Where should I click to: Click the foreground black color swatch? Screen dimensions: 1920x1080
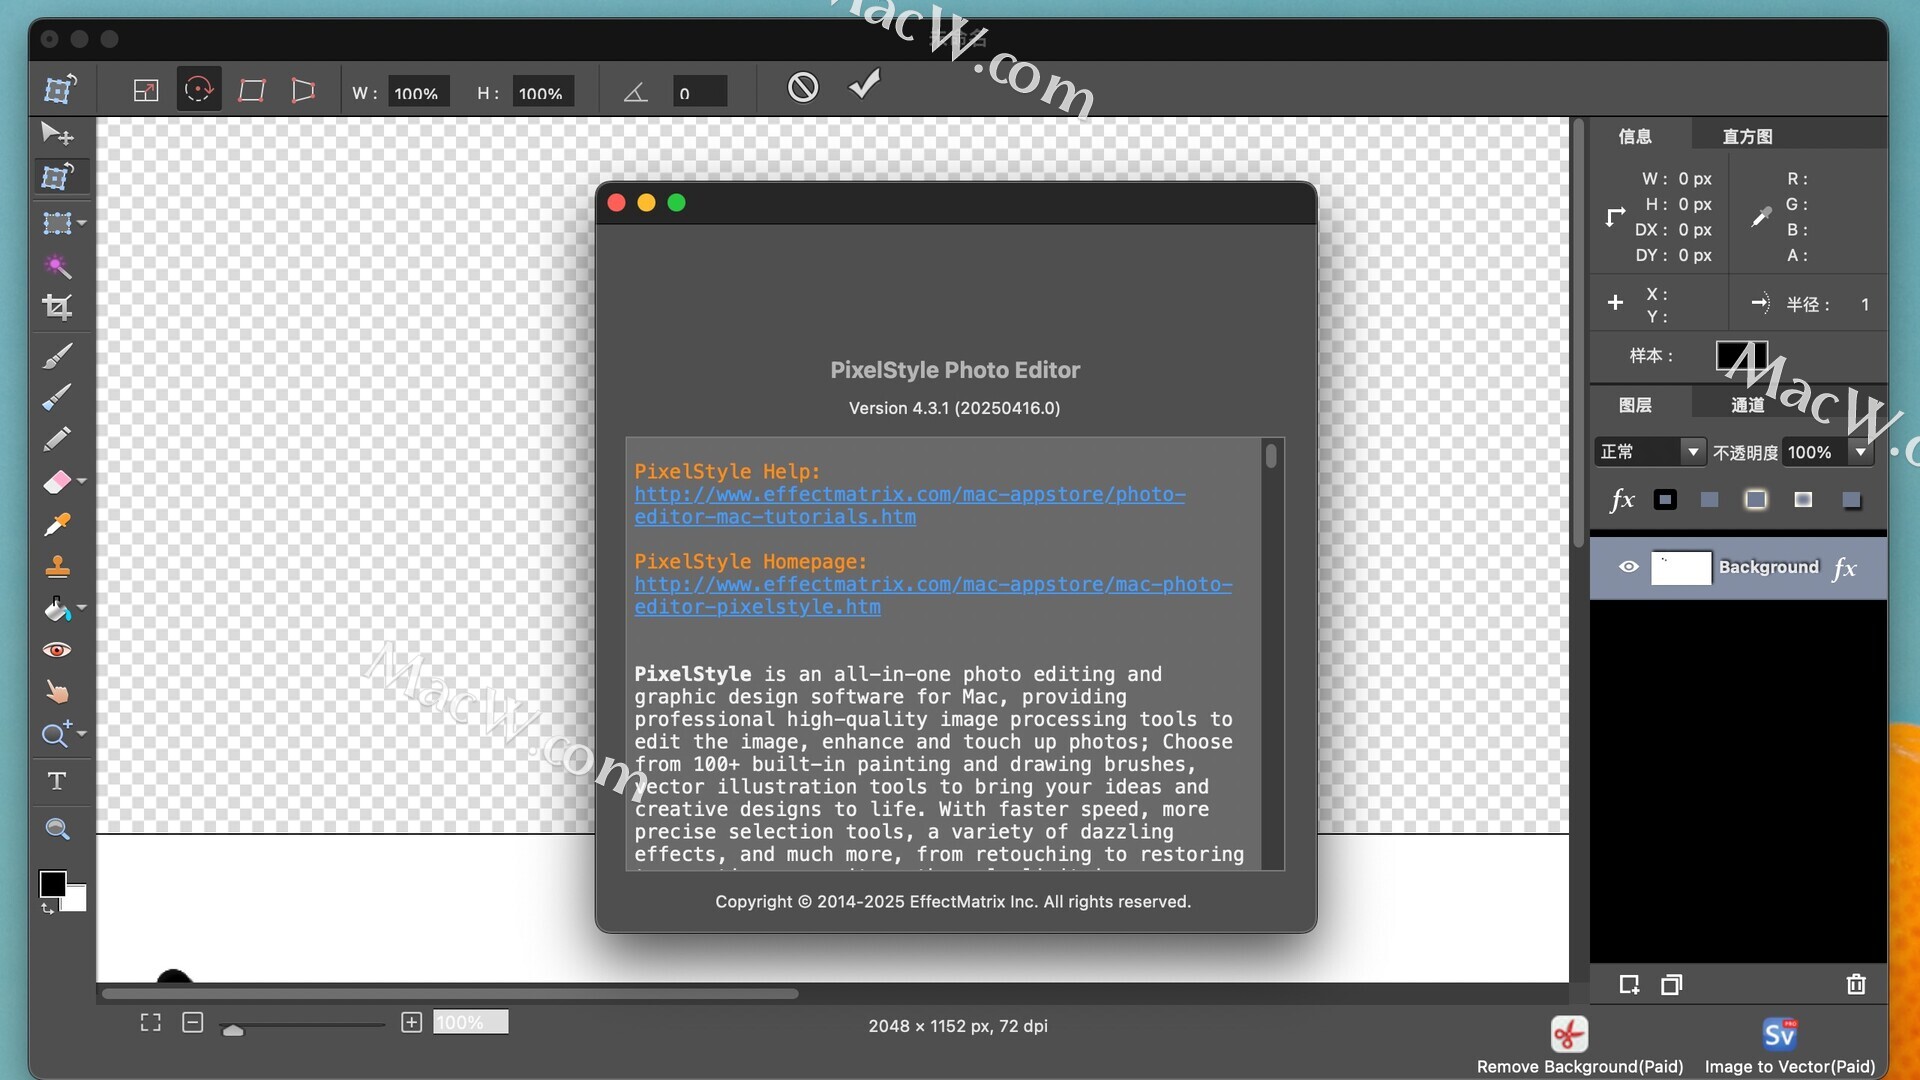click(52, 883)
